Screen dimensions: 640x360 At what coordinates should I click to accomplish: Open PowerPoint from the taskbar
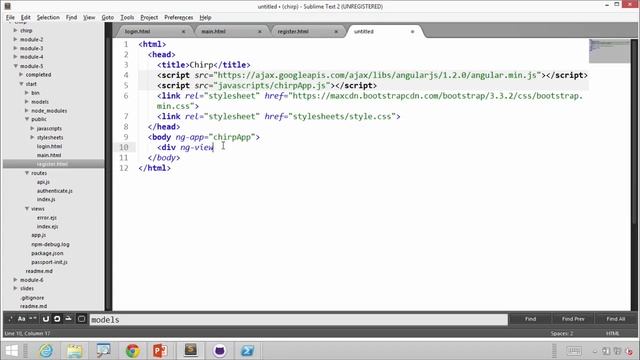pos(160,351)
